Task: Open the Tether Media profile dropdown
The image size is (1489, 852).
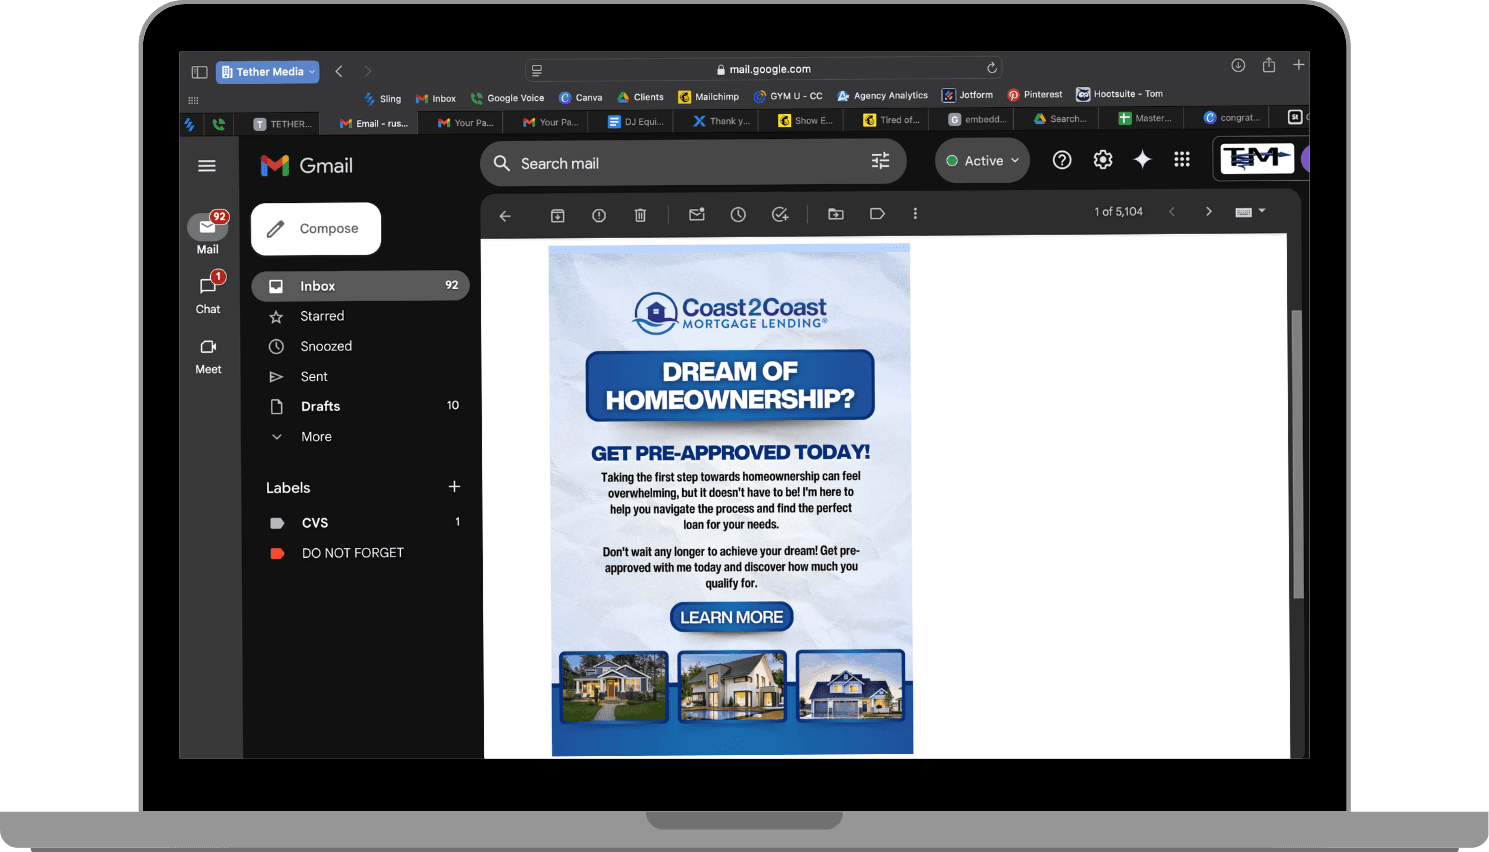Action: pyautogui.click(x=268, y=72)
